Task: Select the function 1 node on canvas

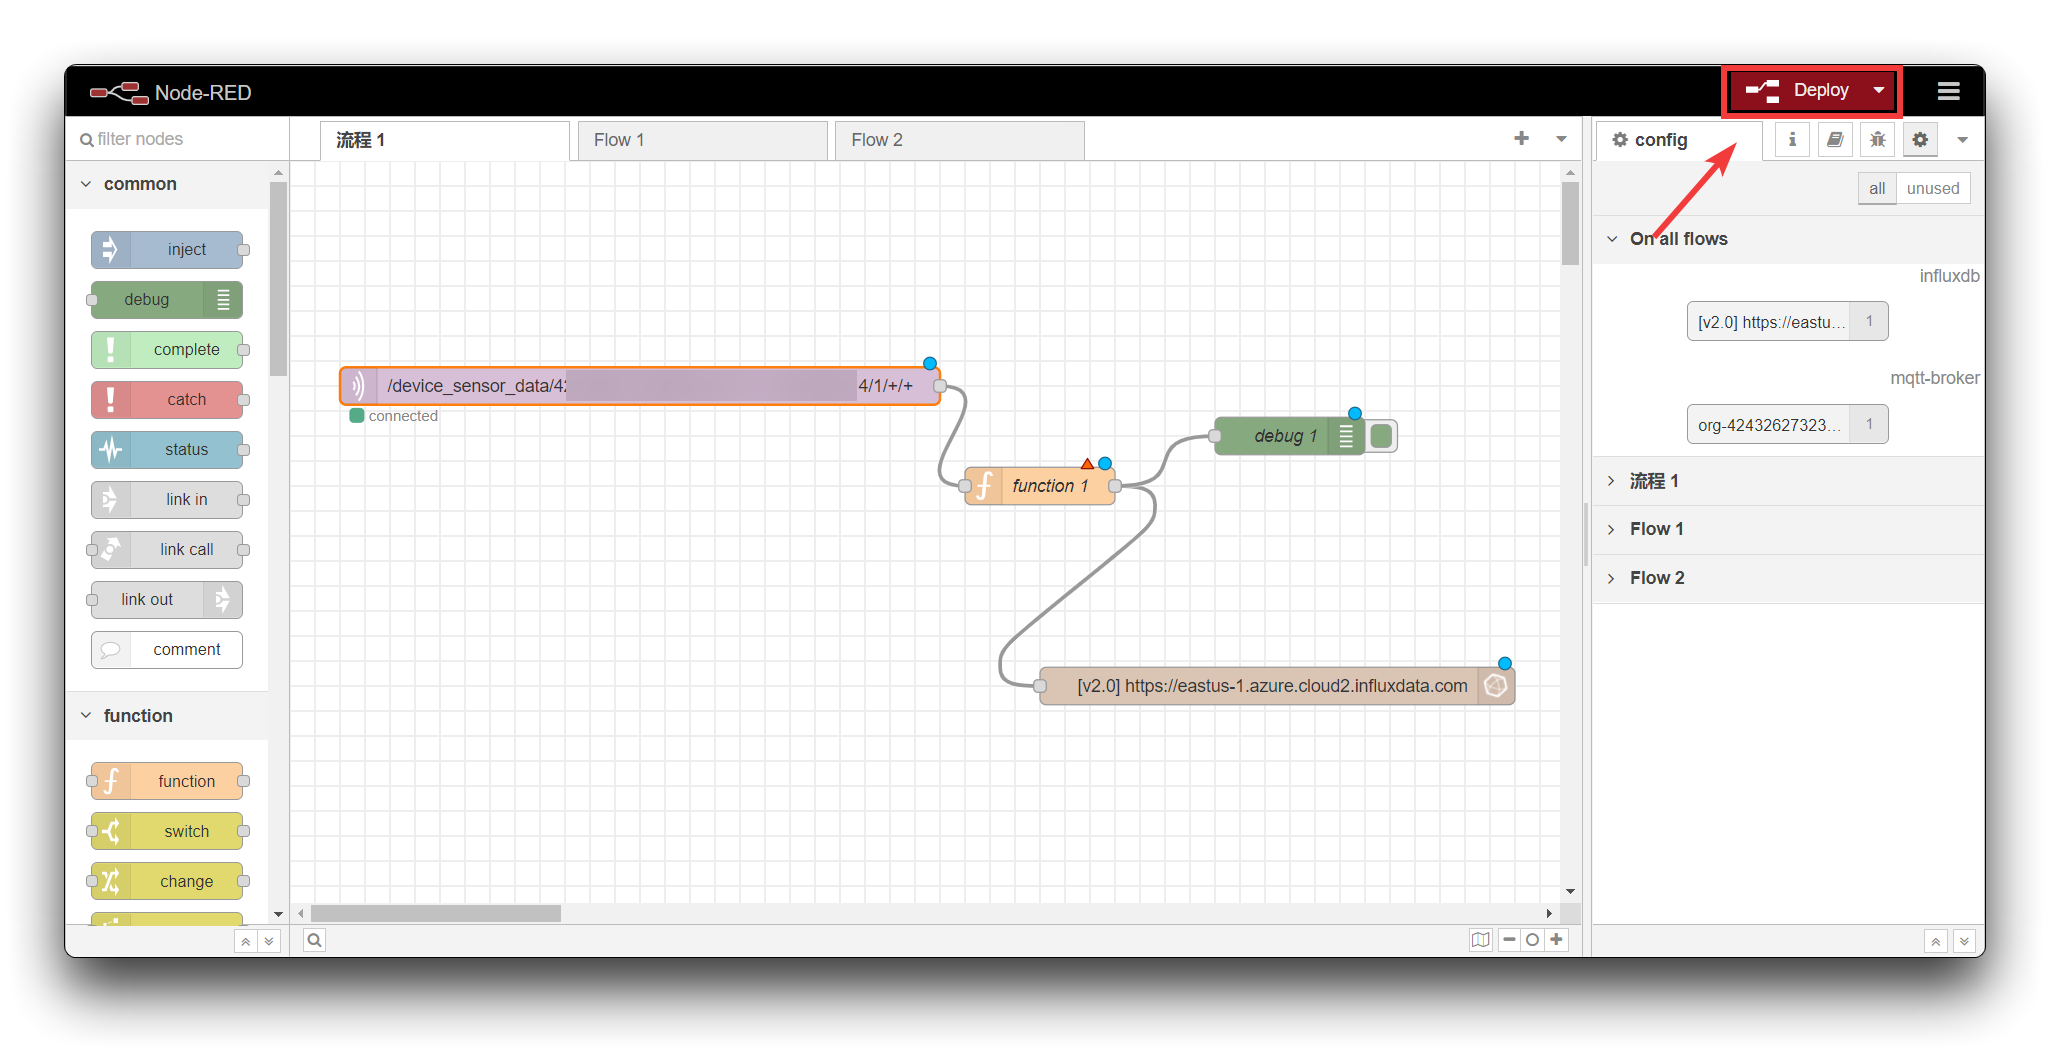Action: tap(1040, 486)
